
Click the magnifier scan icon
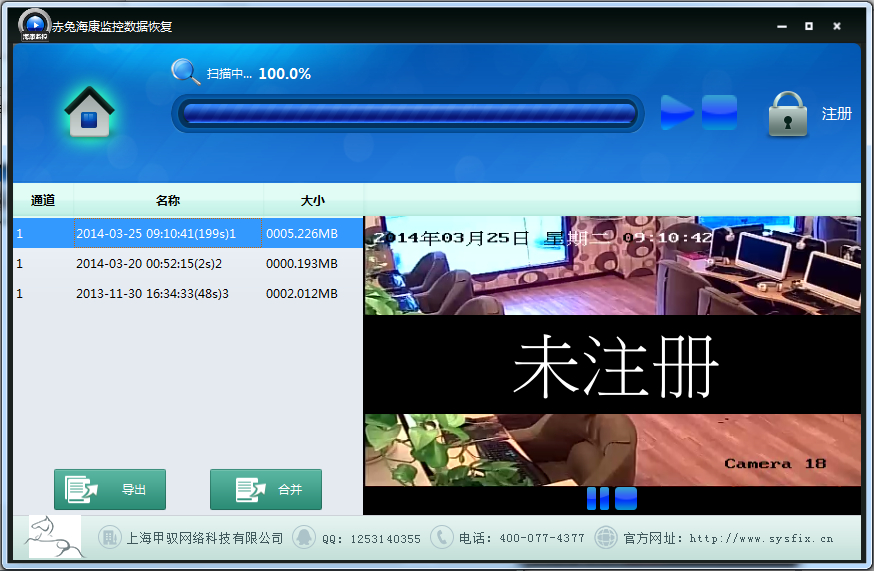[x=186, y=72]
